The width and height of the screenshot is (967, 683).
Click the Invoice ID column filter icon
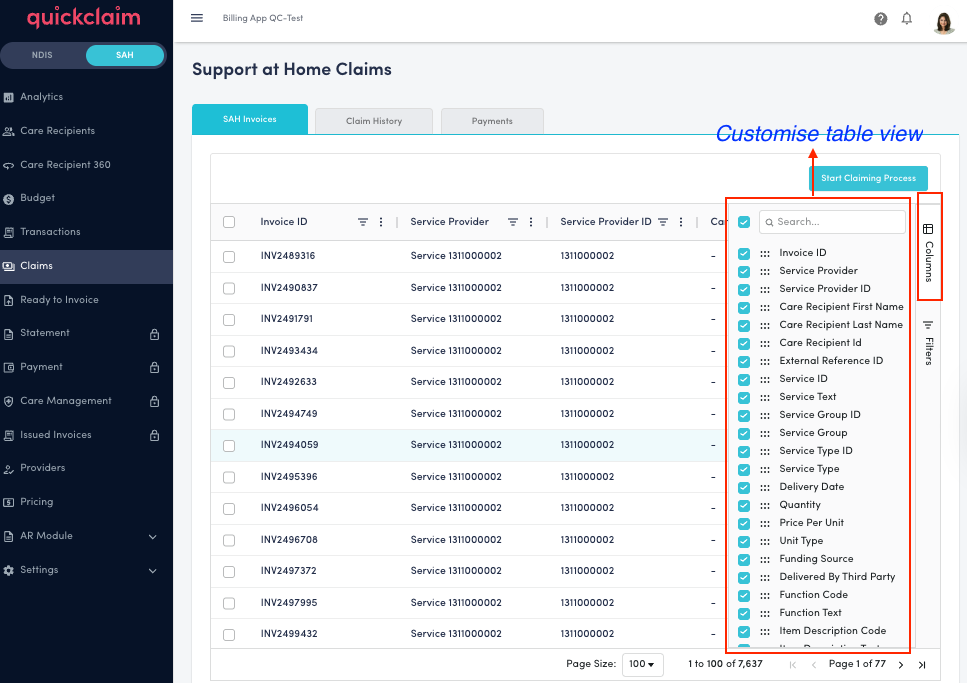pos(363,222)
